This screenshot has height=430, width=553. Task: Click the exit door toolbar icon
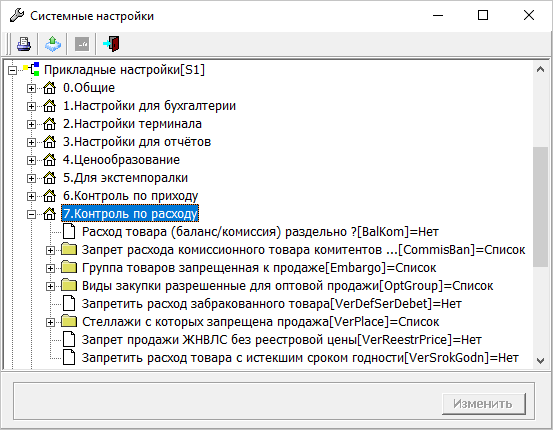pyautogui.click(x=111, y=44)
